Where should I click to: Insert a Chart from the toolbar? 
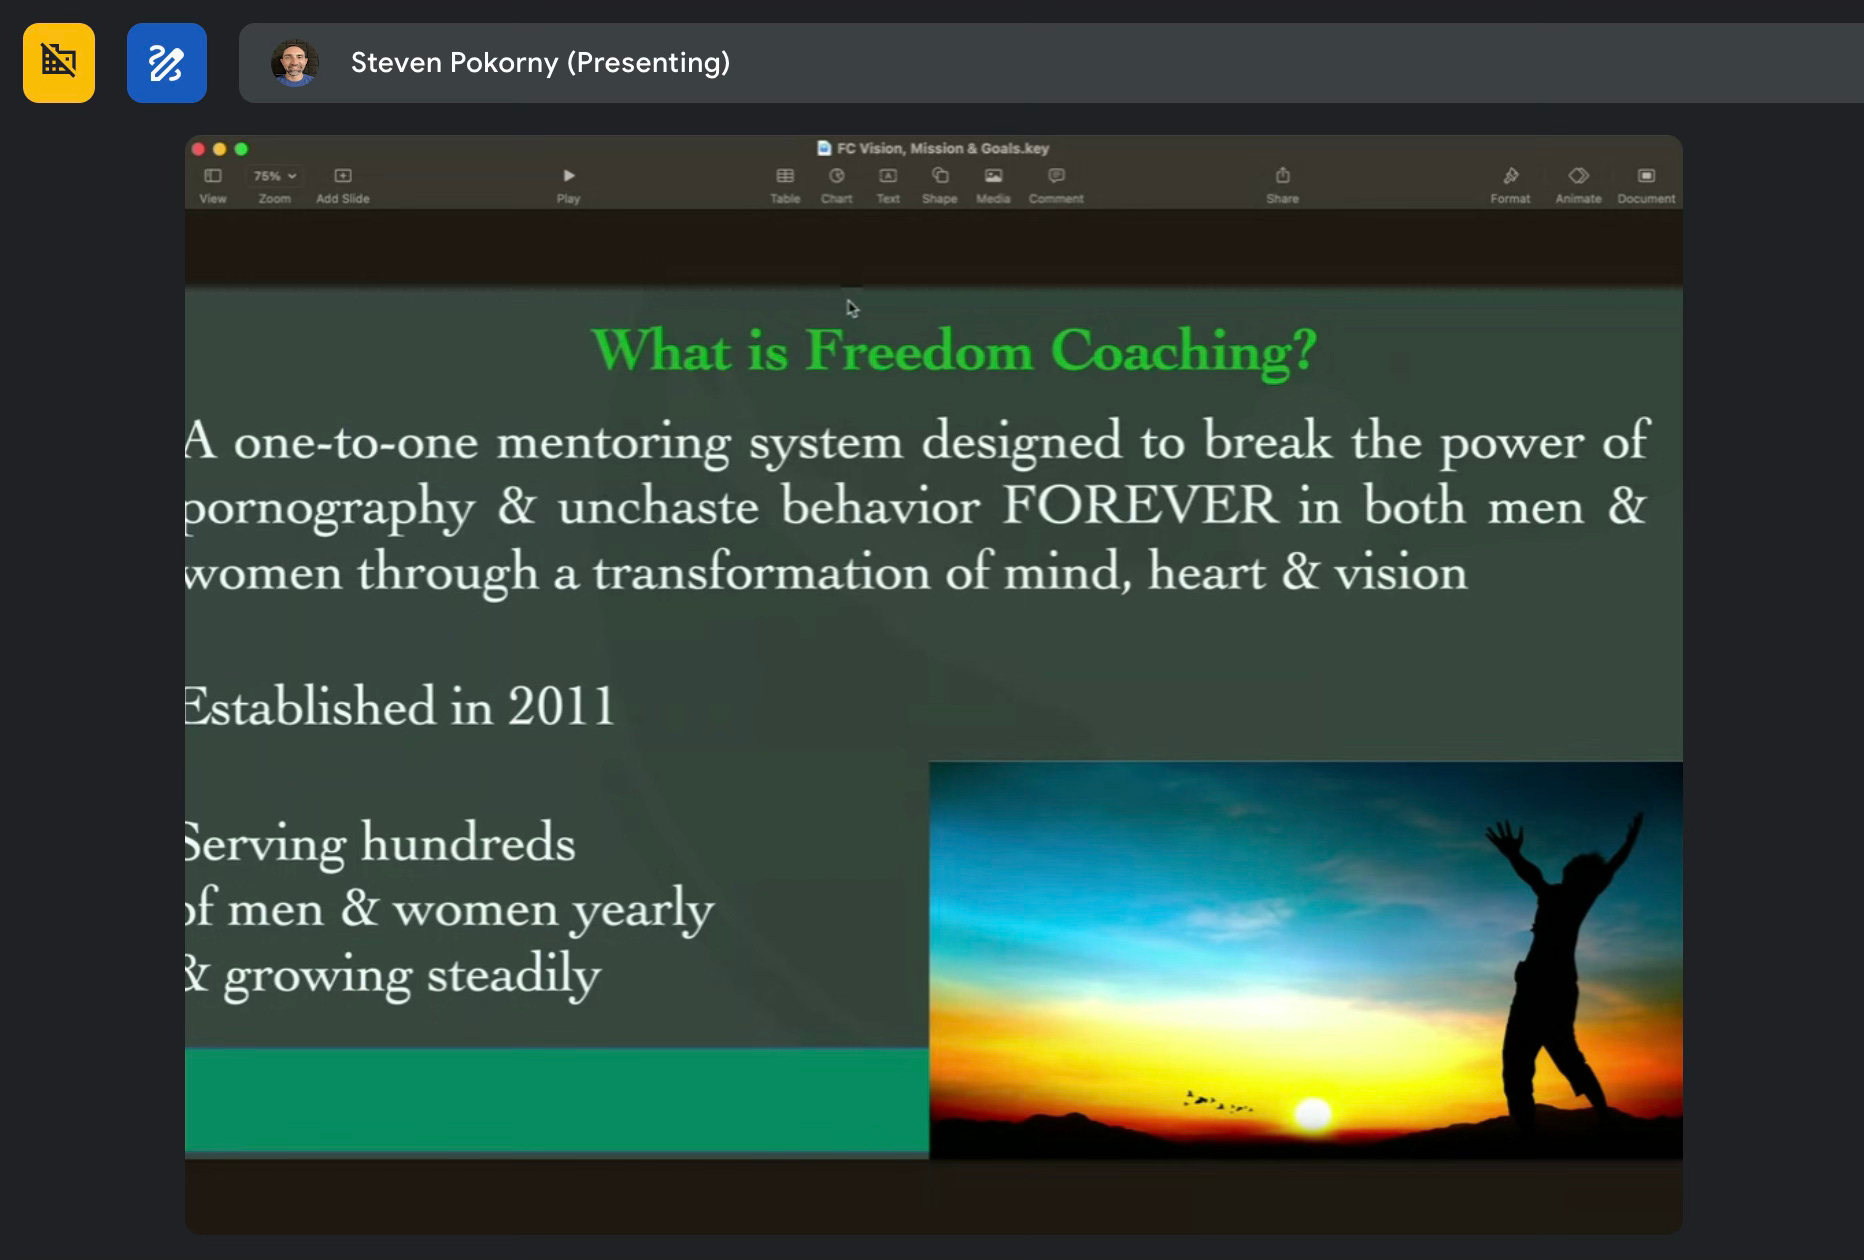pyautogui.click(x=836, y=185)
